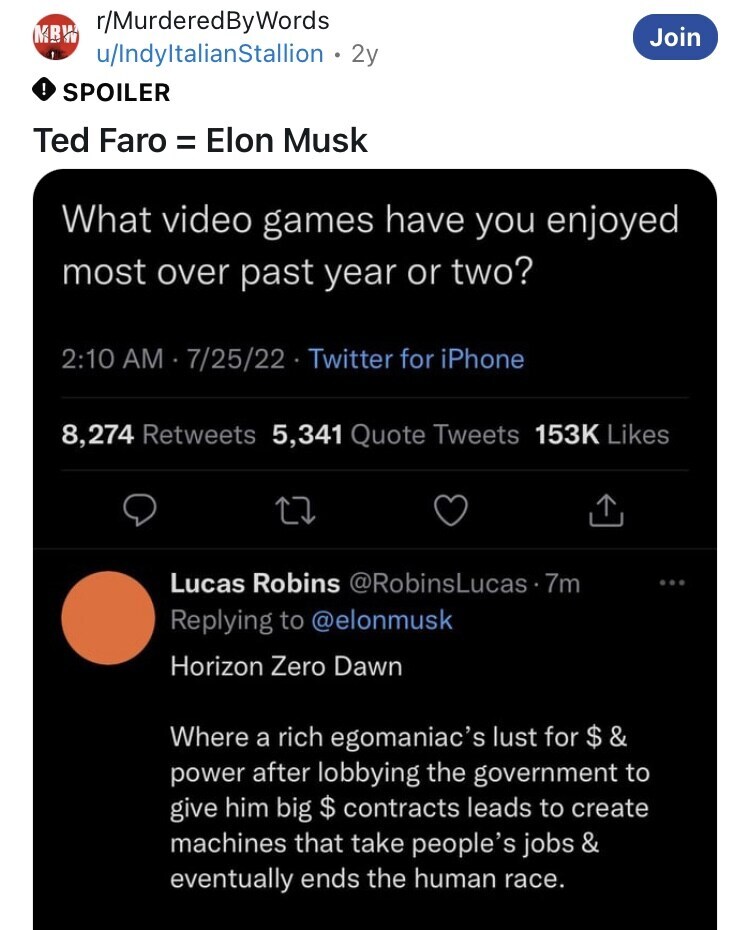
Task: Open the MurderedByWords subreddit avatar
Action: 55,37
